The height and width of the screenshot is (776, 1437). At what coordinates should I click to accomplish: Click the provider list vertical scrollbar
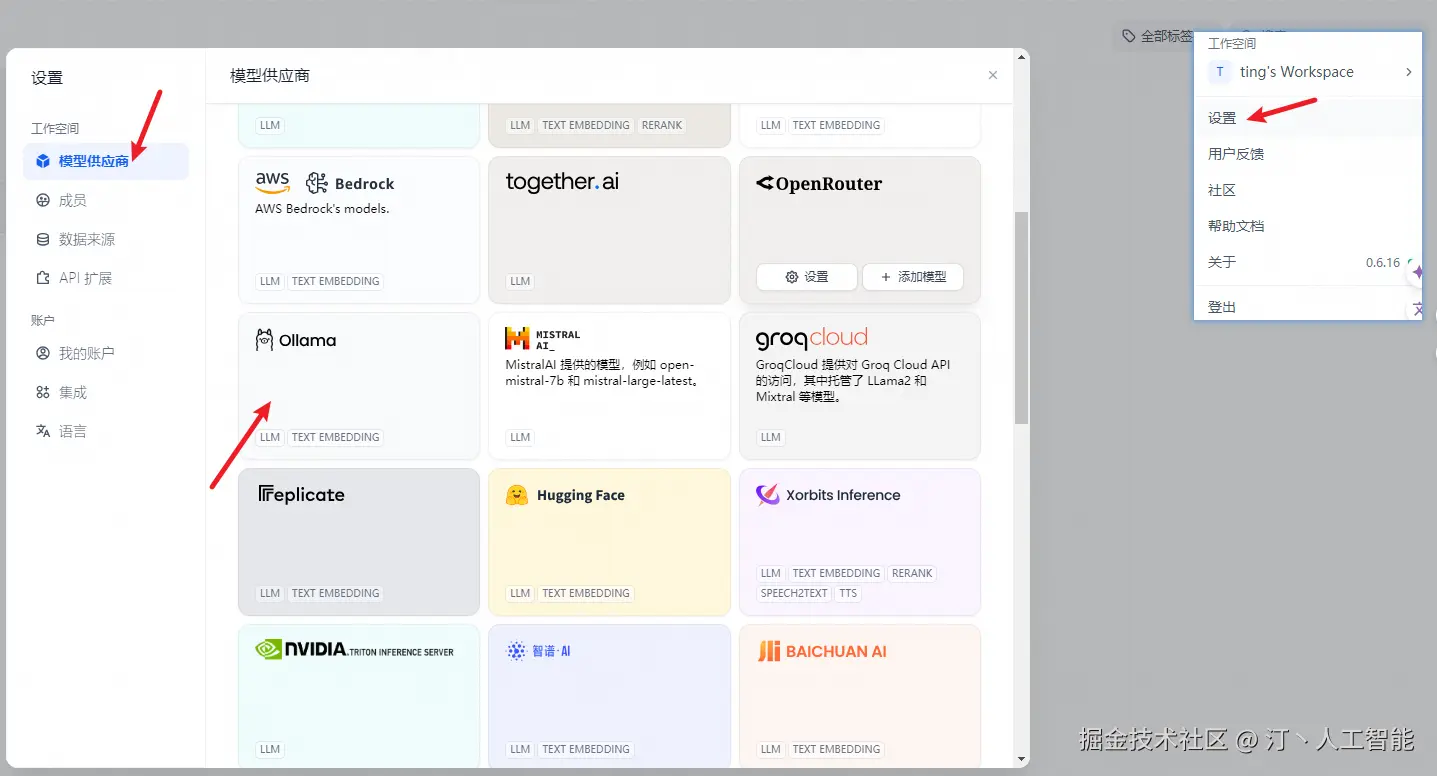[1021, 317]
